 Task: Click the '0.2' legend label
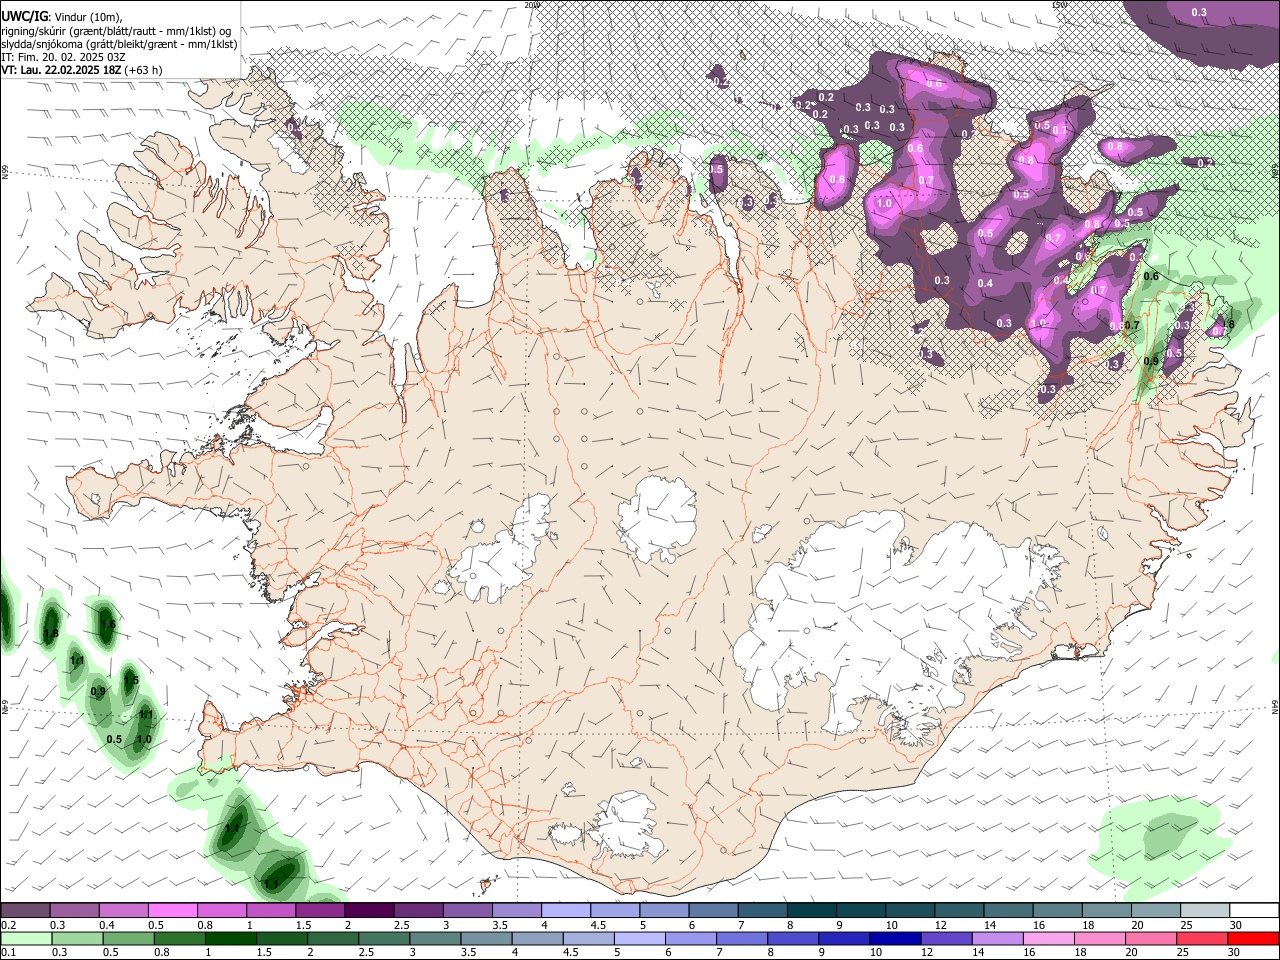coord(8,925)
